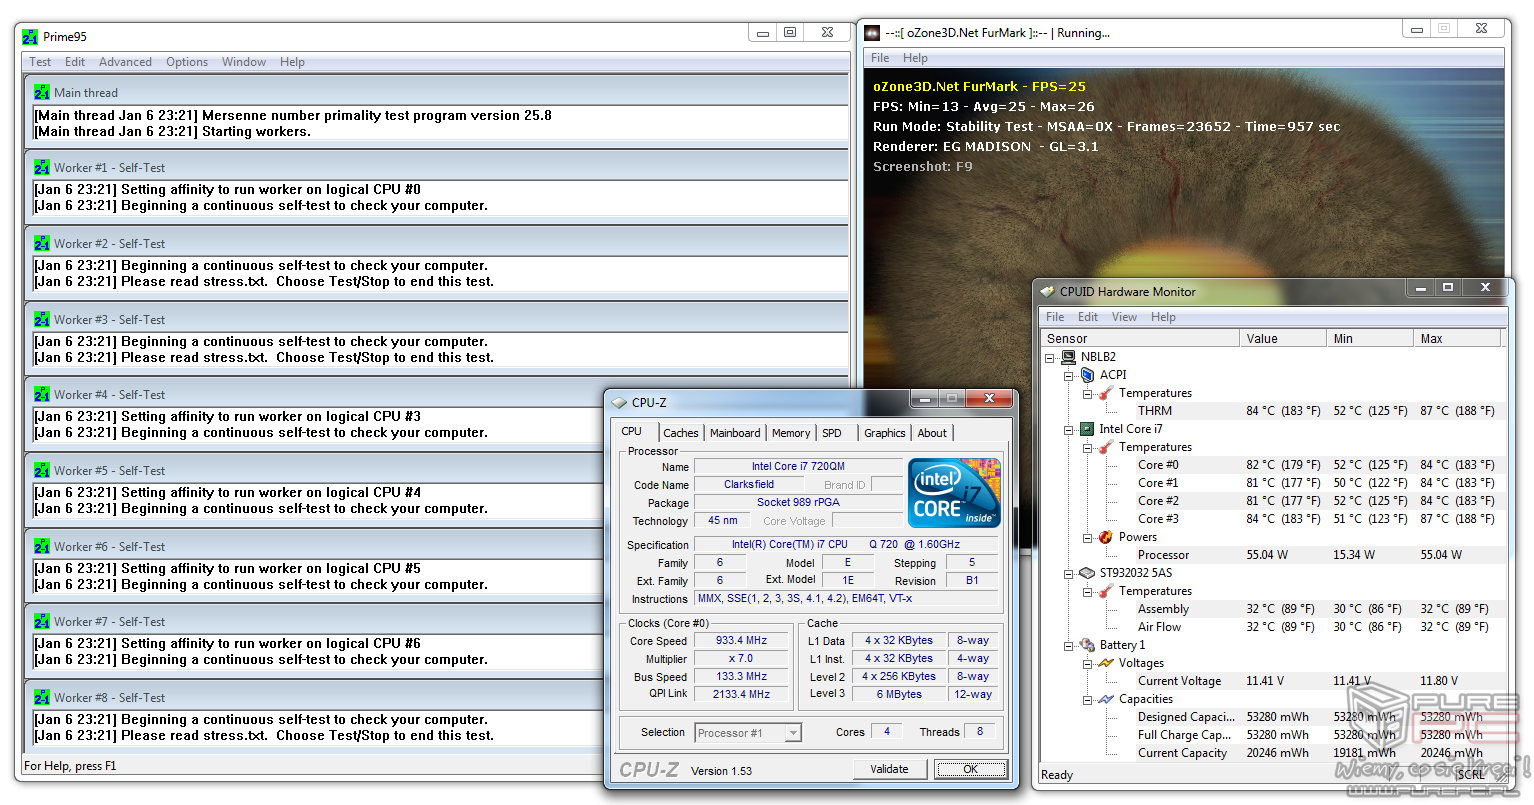This screenshot has height=805, width=1534.
Task: Switch to the Caches tab in CPU-Z
Action: click(x=681, y=433)
